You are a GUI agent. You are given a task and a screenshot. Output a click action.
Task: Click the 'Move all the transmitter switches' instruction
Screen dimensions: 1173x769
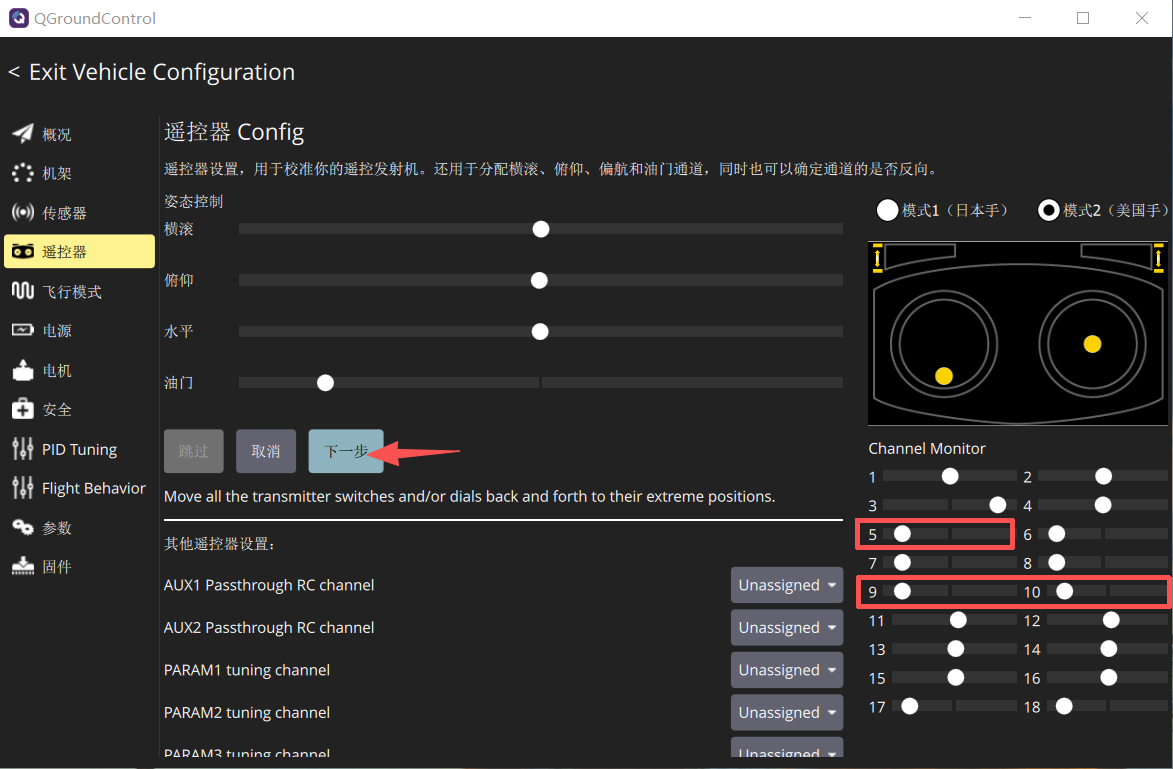(470, 497)
